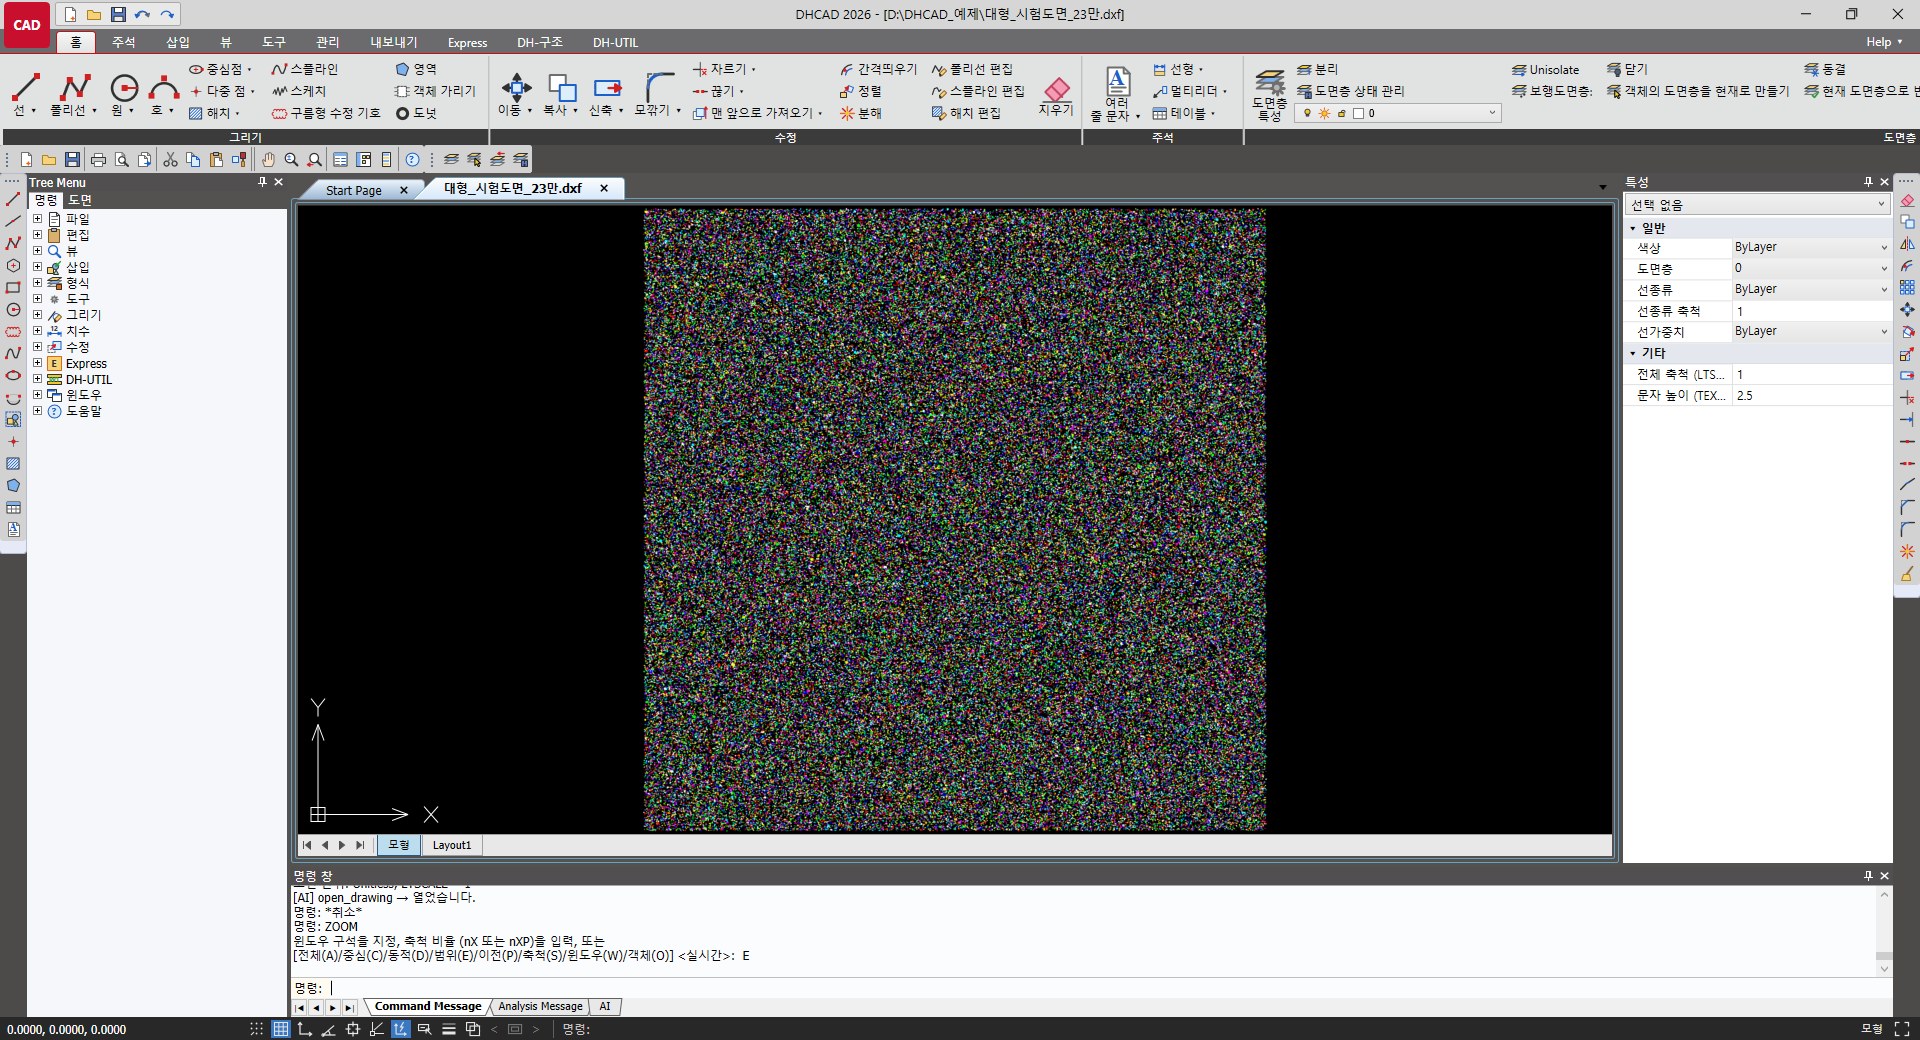The width and height of the screenshot is (1920, 1040).
Task: Switch to the Layout1 tab
Action: (x=451, y=845)
